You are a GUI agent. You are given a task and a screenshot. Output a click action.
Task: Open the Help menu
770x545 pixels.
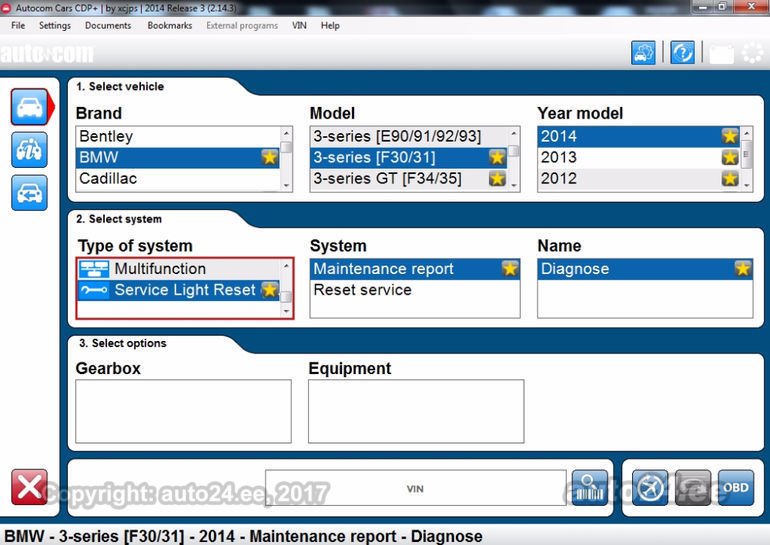[x=330, y=26]
